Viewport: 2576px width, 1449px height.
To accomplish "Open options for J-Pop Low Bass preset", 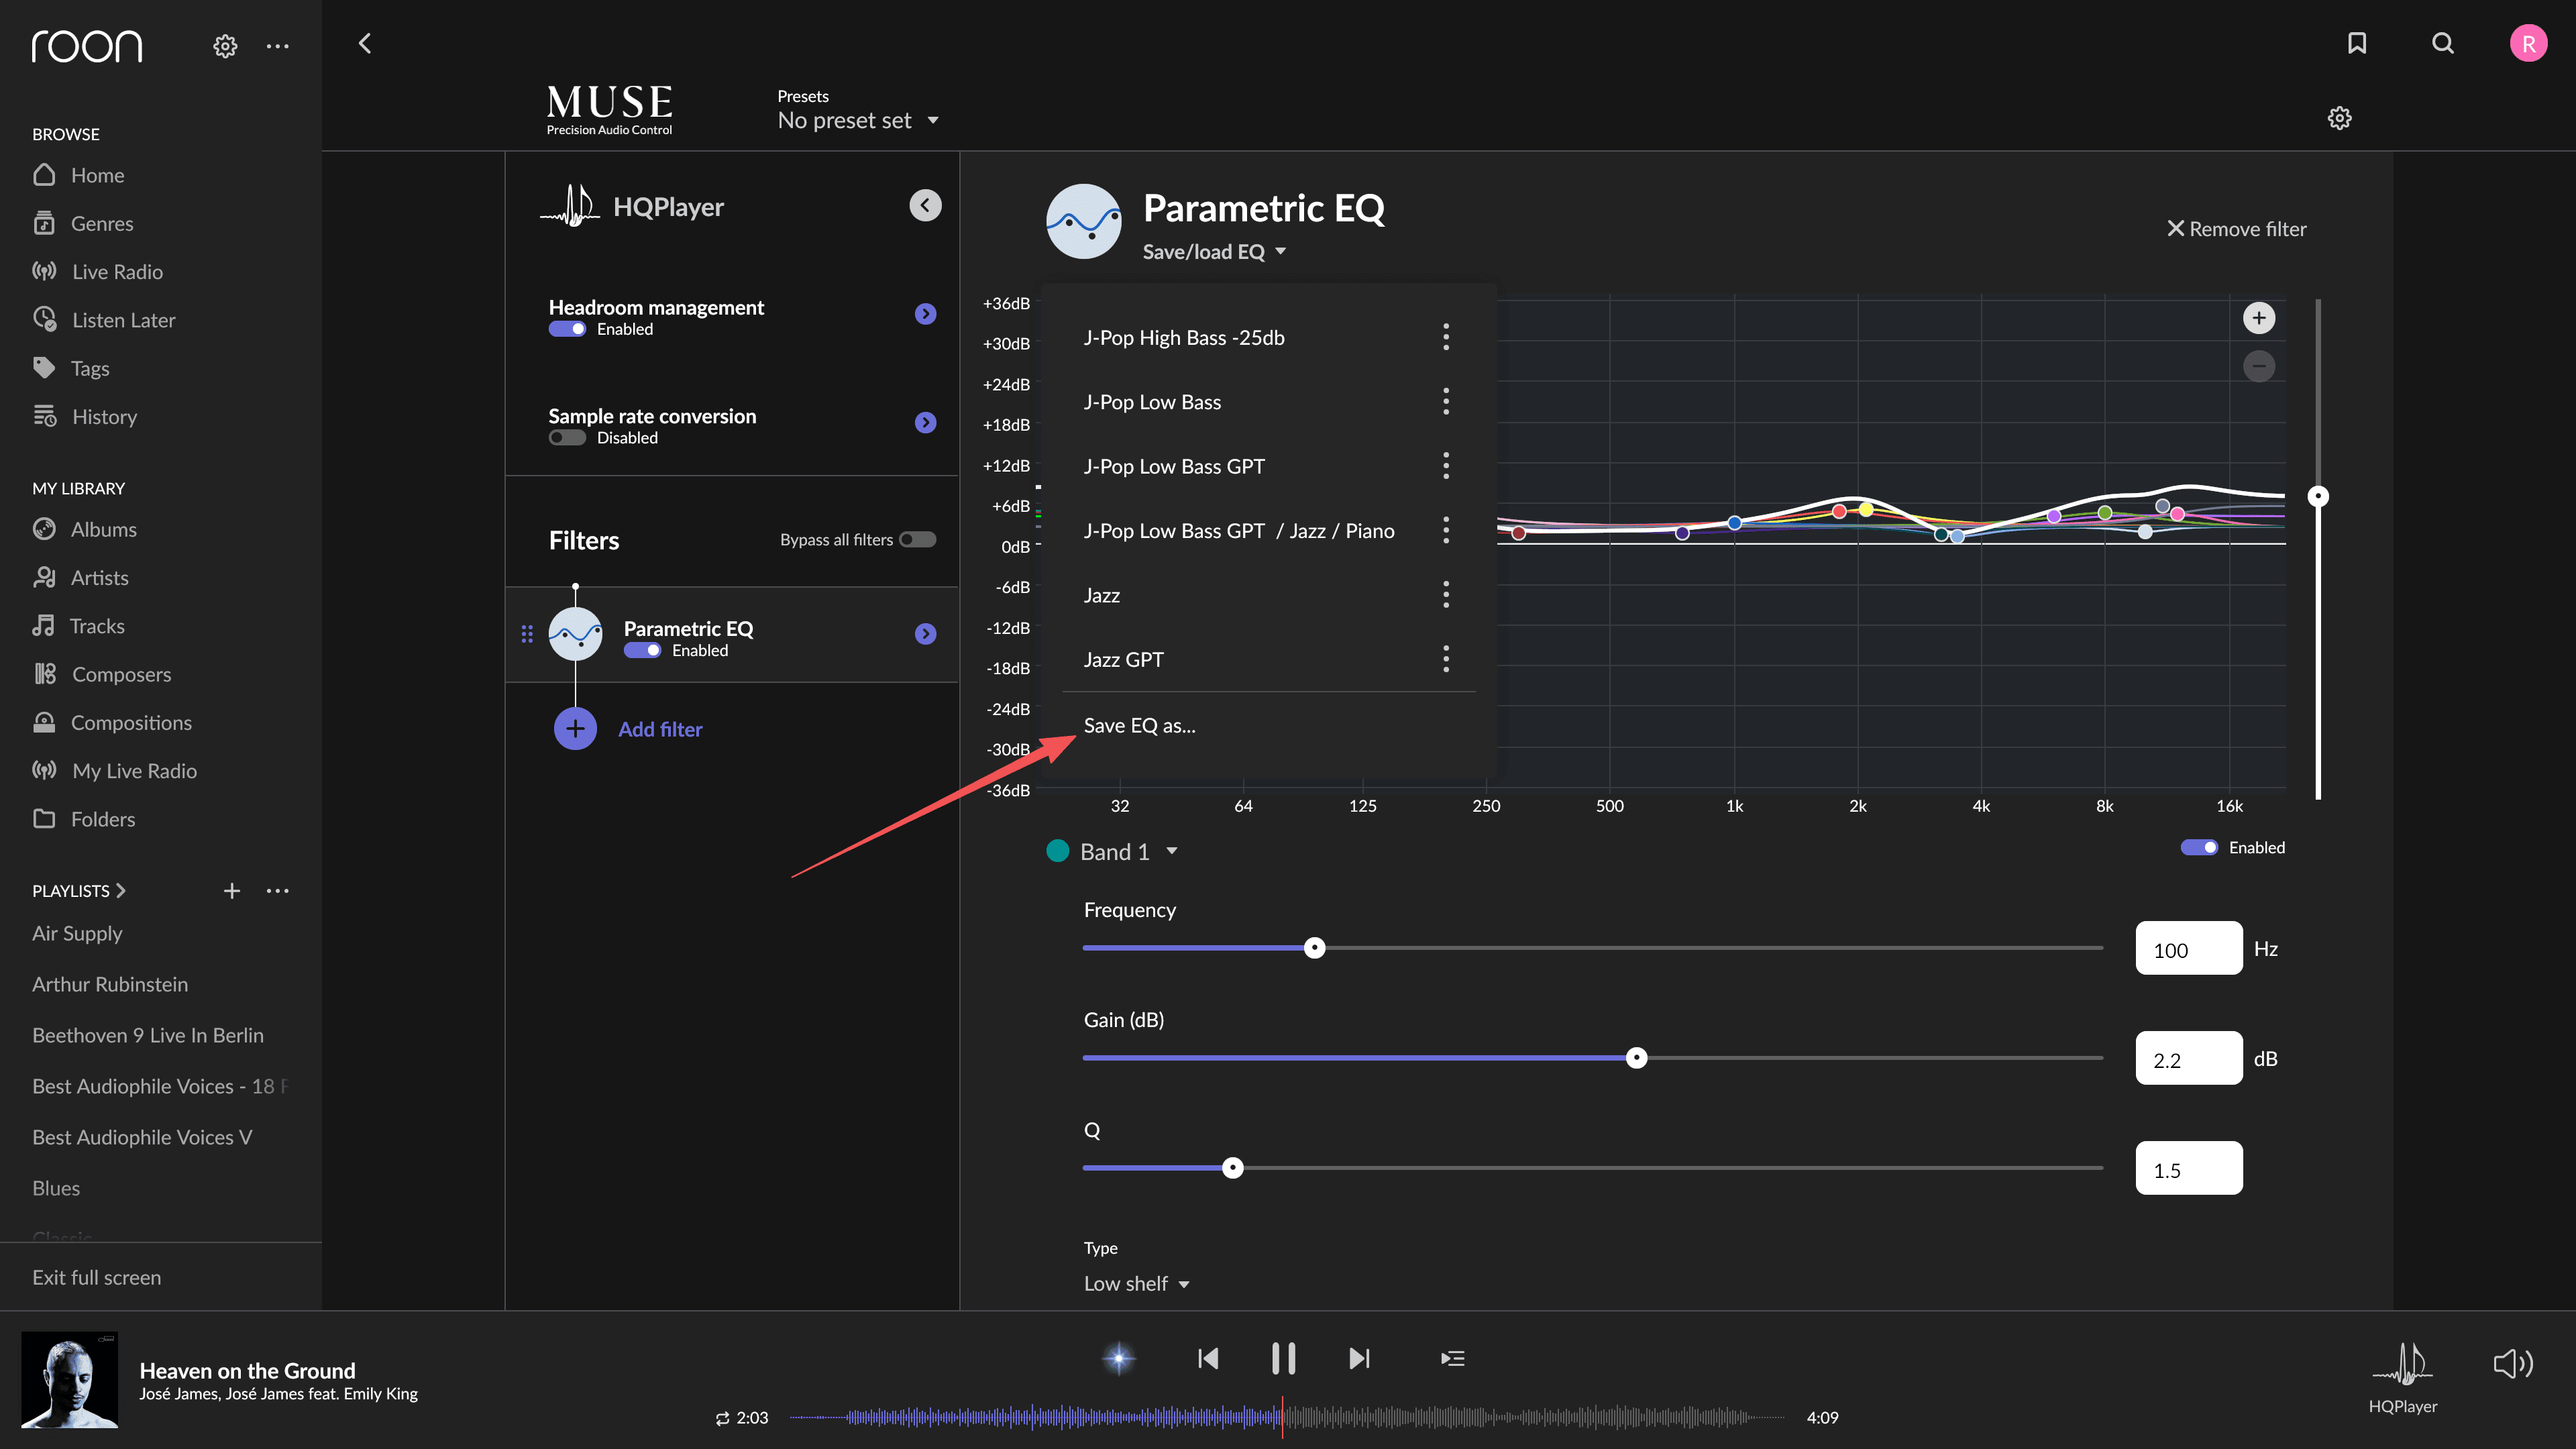I will 1445,401.
